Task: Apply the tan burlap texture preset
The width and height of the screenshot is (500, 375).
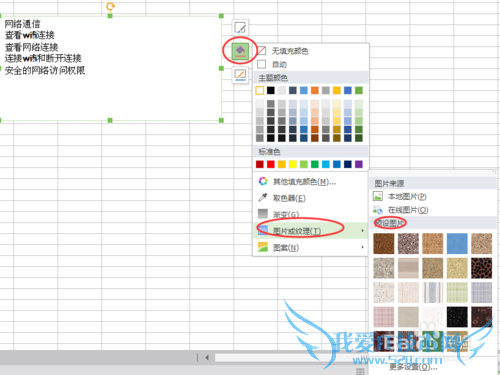Action: pos(433,244)
